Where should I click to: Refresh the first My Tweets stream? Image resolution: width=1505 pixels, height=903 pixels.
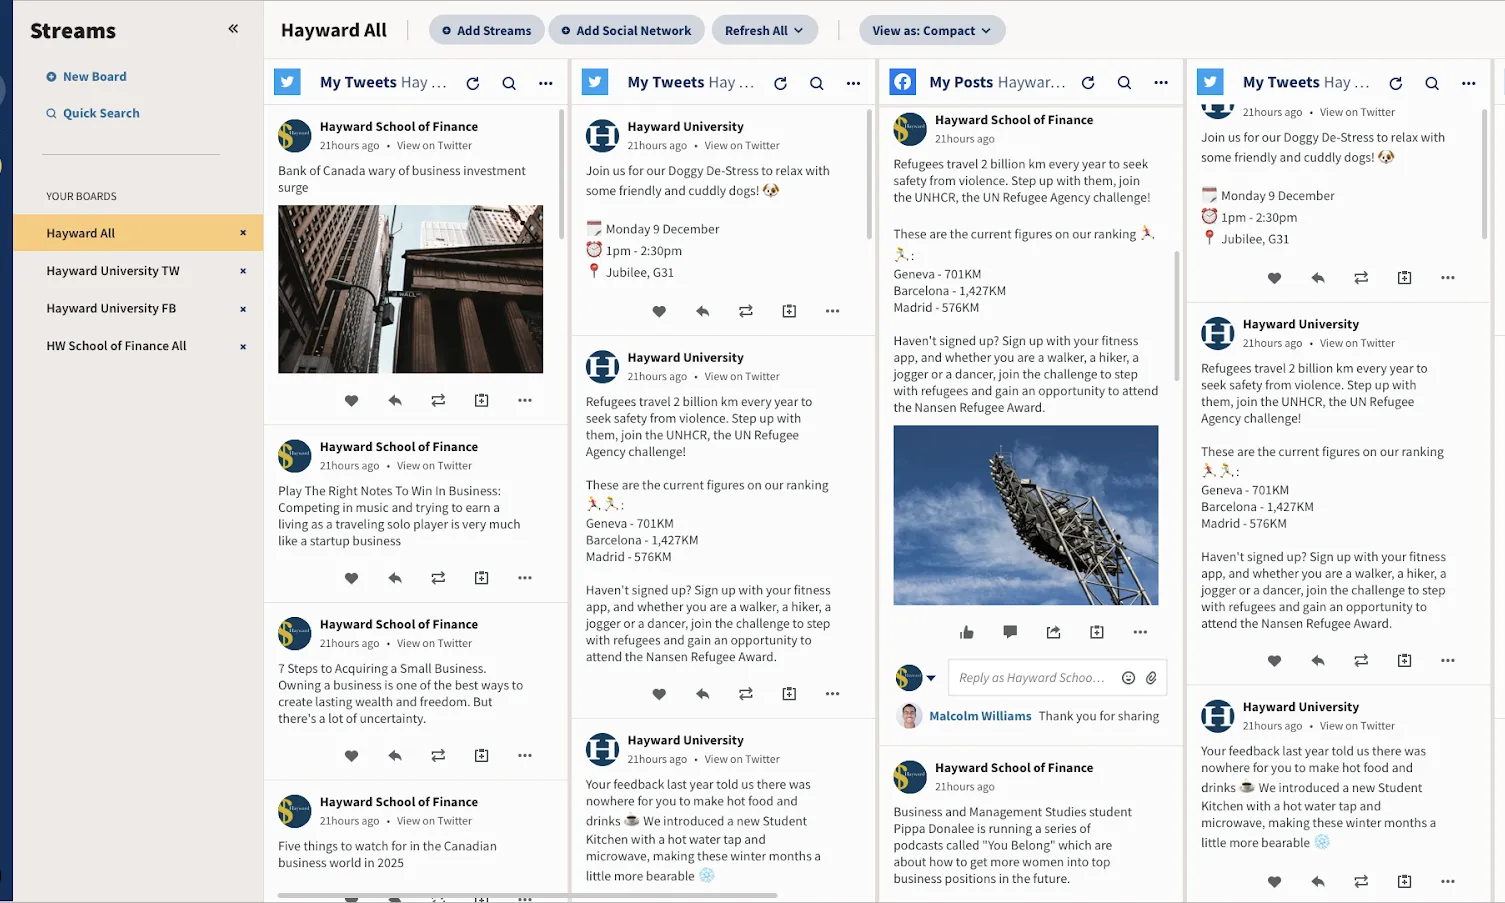pyautogui.click(x=472, y=83)
